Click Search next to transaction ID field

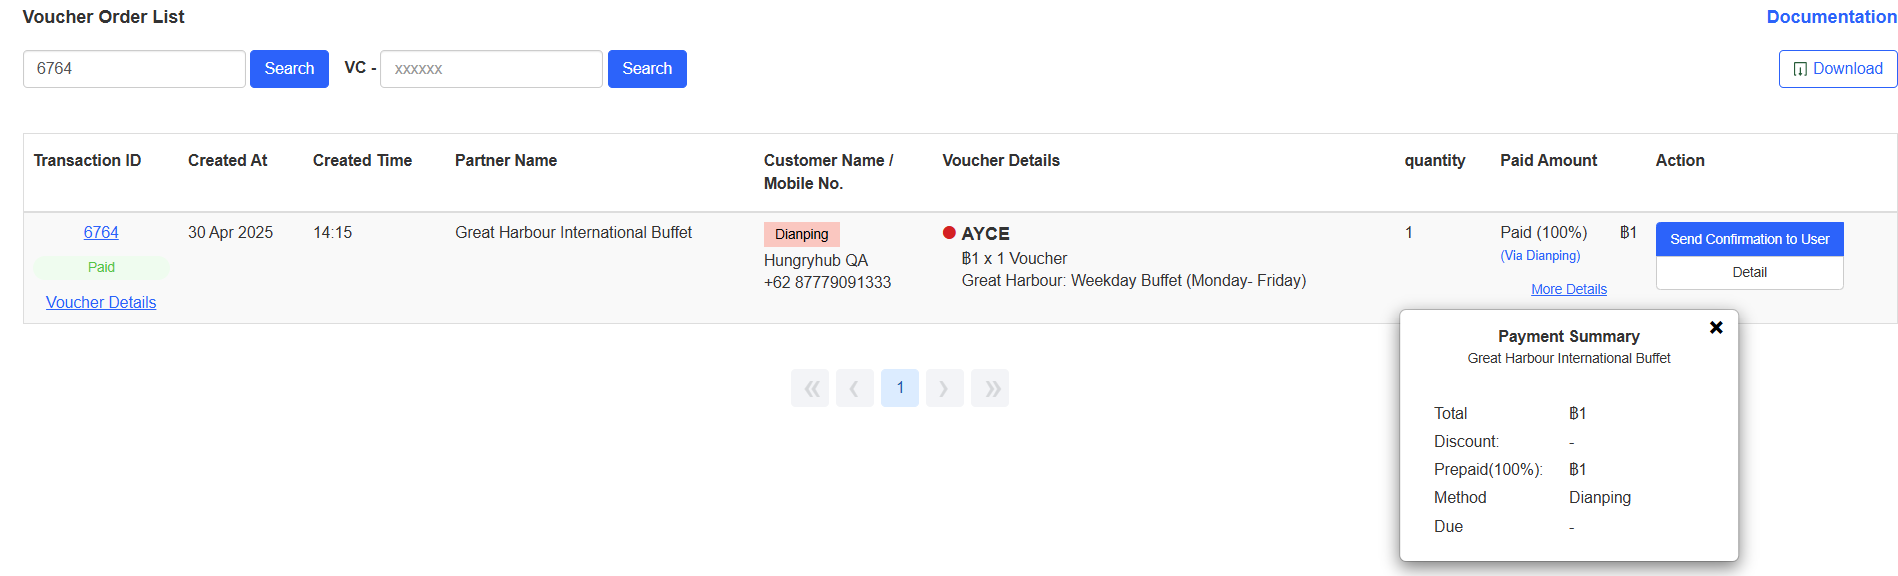289,69
